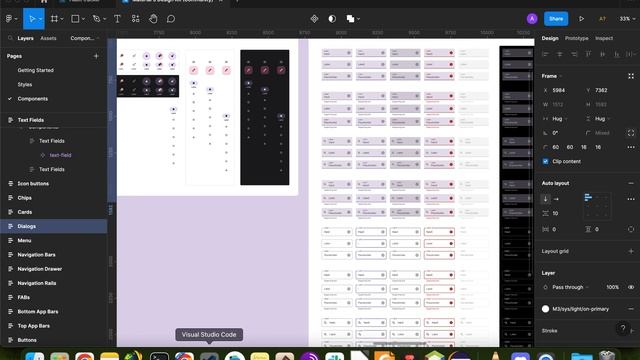
Task: Open the Styles page
Action: pyautogui.click(x=25, y=84)
